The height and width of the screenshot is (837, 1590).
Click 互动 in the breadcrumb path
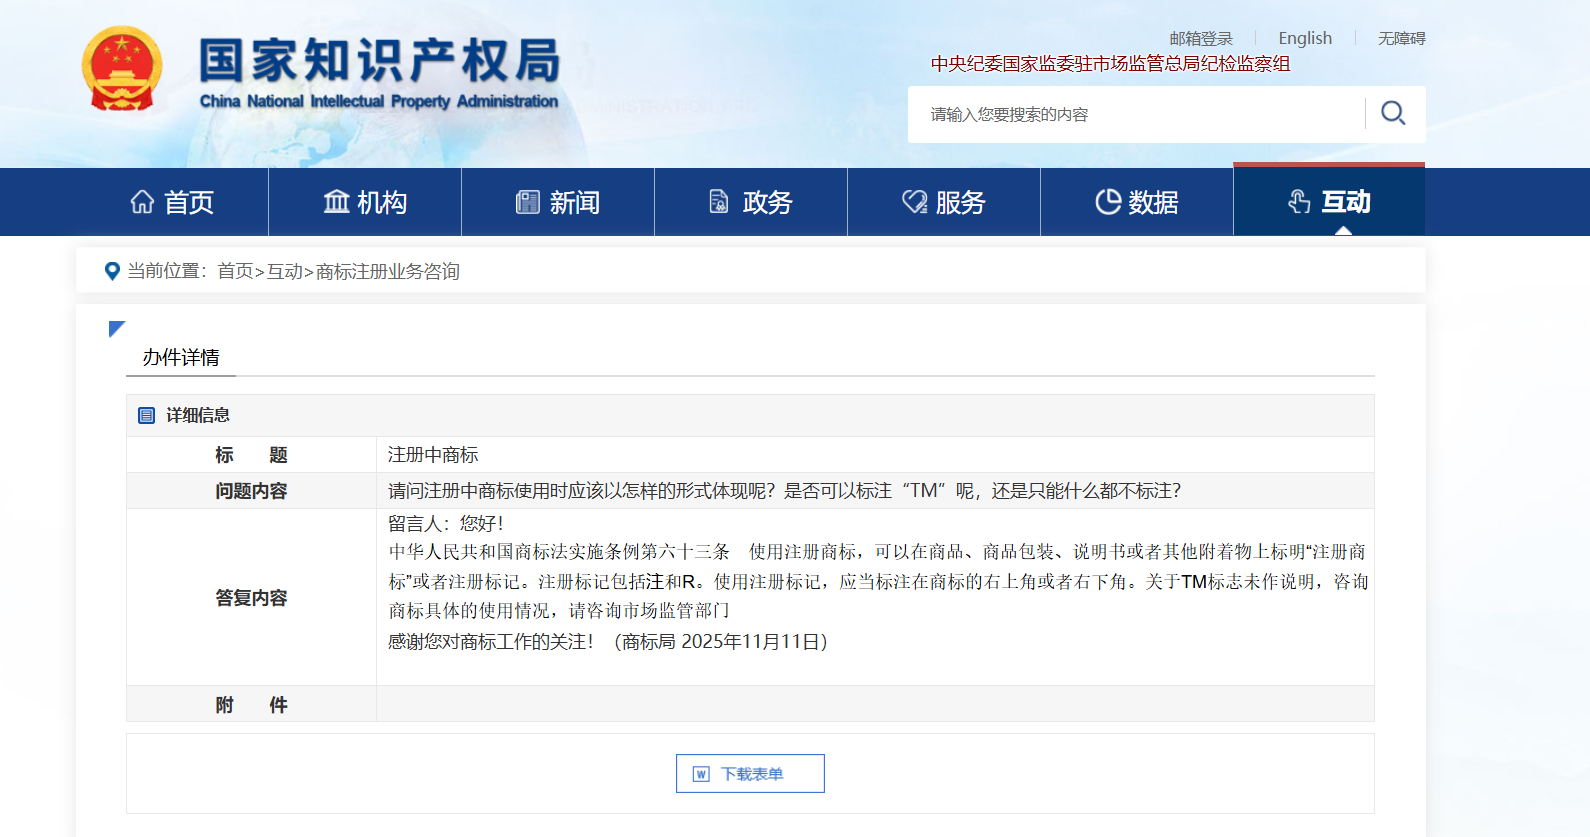coord(284,271)
